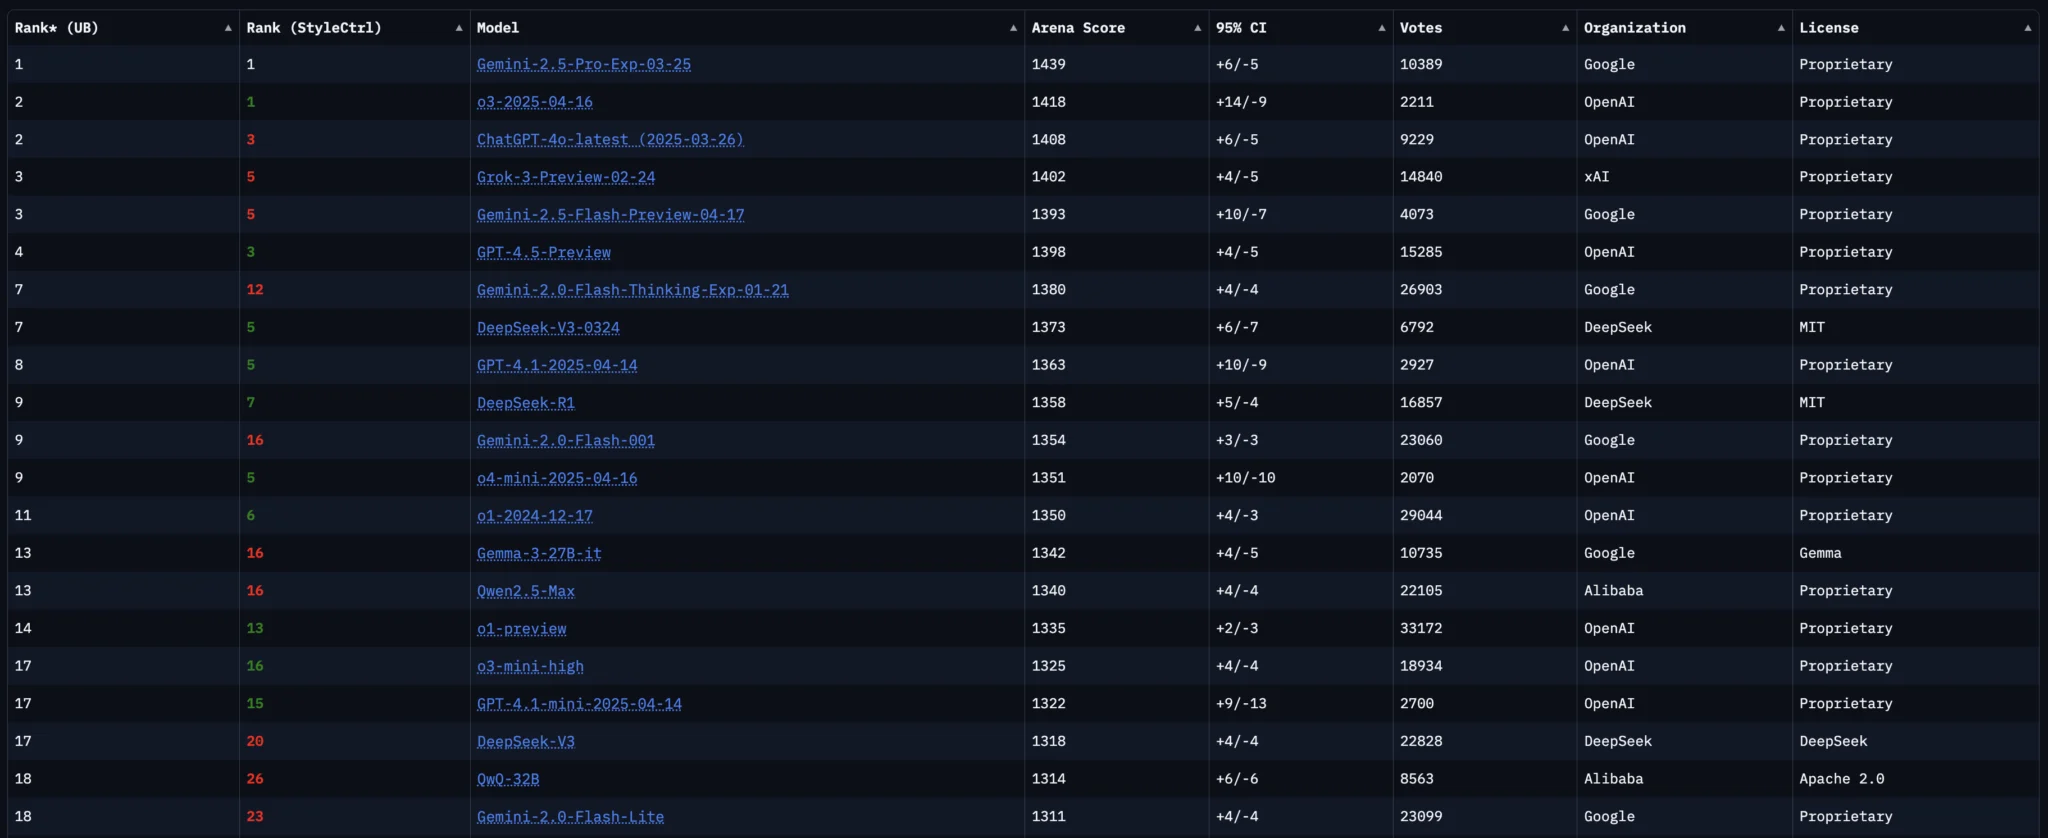
Task: Select the Apache 2.0 license cell
Action: click(1842, 779)
